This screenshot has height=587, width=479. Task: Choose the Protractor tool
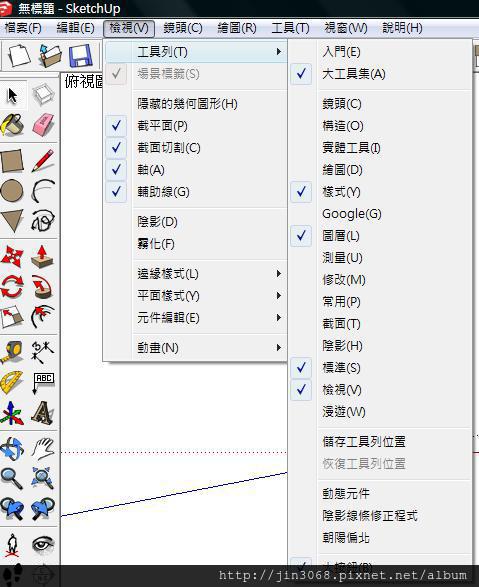click(12, 382)
